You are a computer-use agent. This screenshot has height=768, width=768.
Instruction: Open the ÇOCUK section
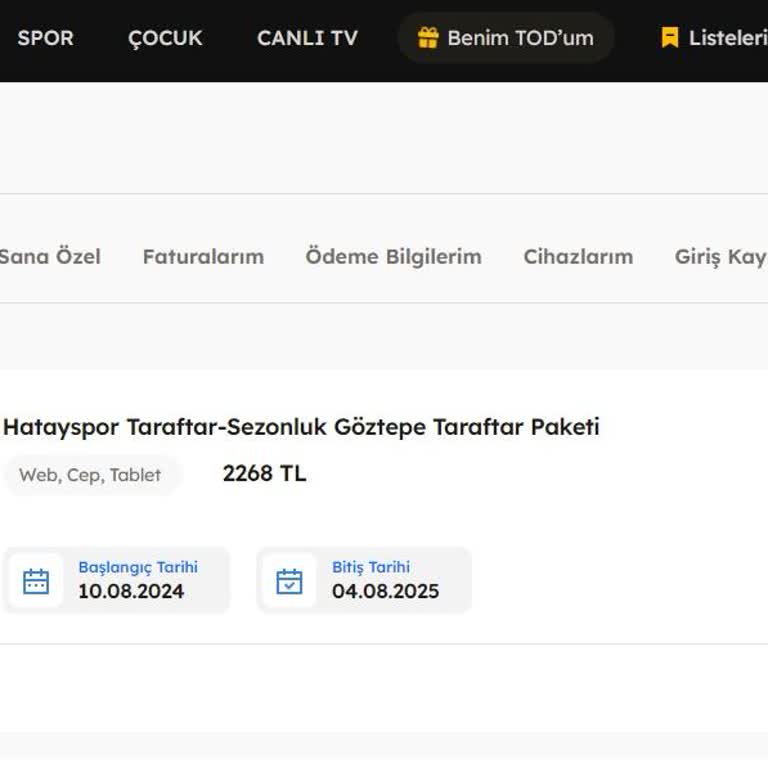point(165,38)
